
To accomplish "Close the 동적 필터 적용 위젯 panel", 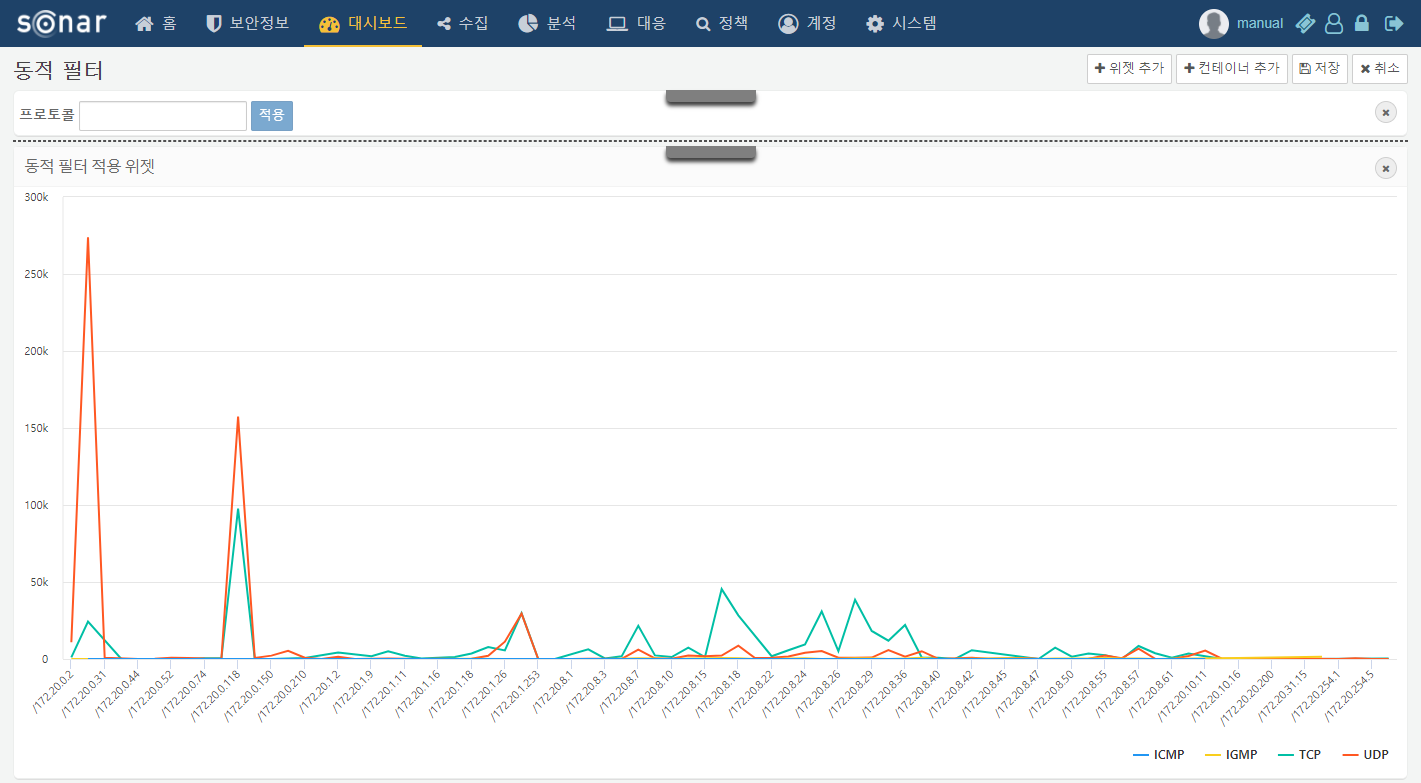I will [1386, 168].
